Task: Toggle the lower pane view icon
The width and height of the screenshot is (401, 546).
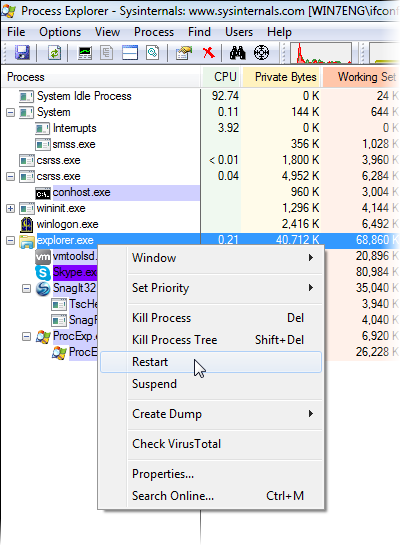Action: pos(130,53)
